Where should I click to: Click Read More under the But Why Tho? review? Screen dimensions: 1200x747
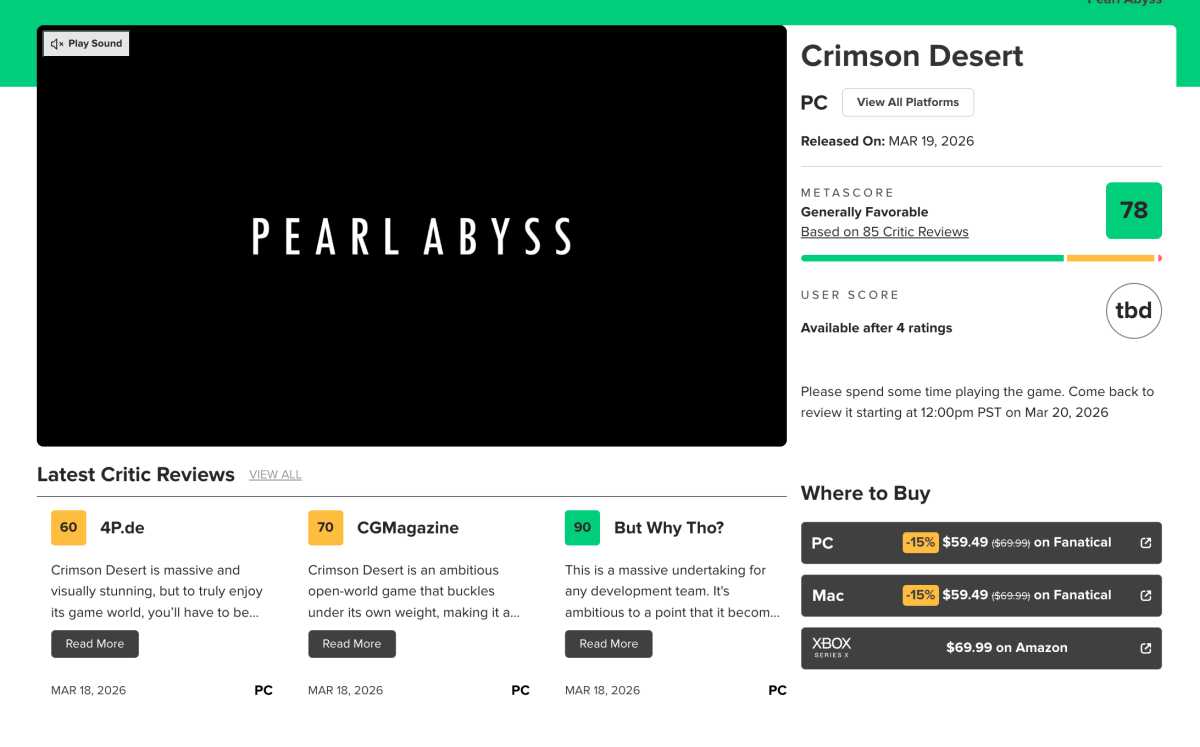click(609, 643)
